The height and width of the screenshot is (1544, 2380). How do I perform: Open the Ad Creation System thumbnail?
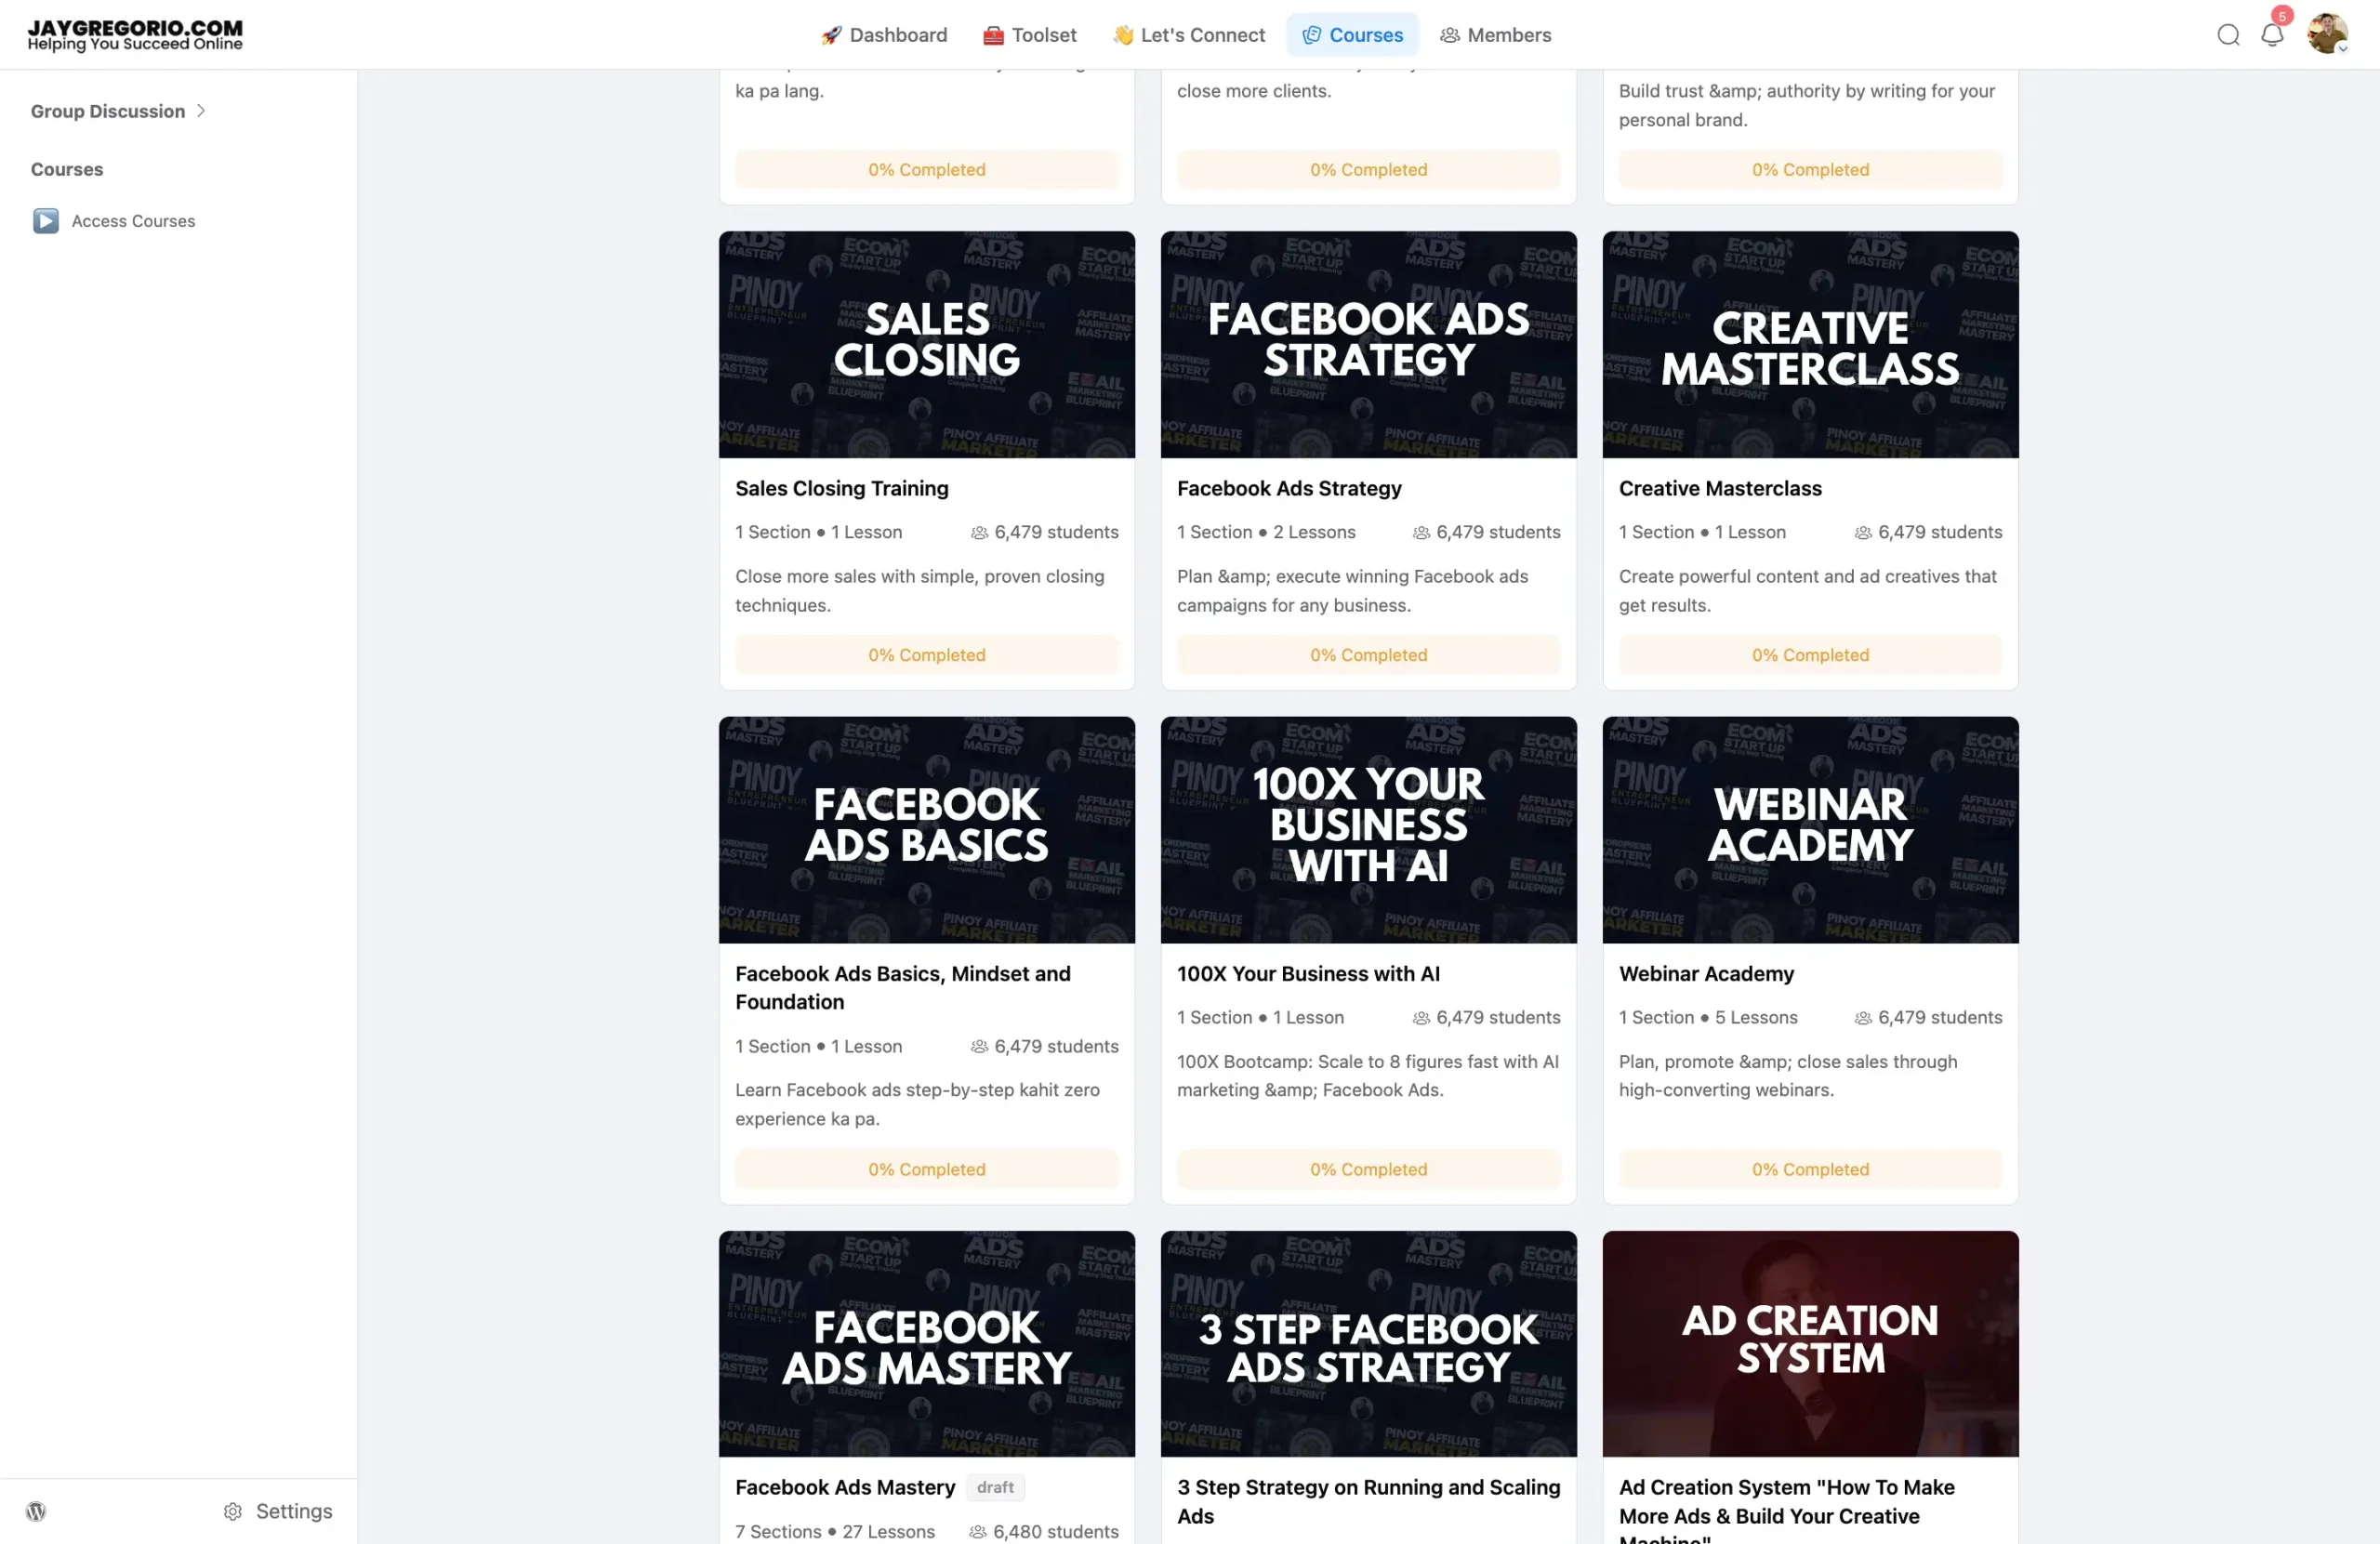[x=1810, y=1343]
